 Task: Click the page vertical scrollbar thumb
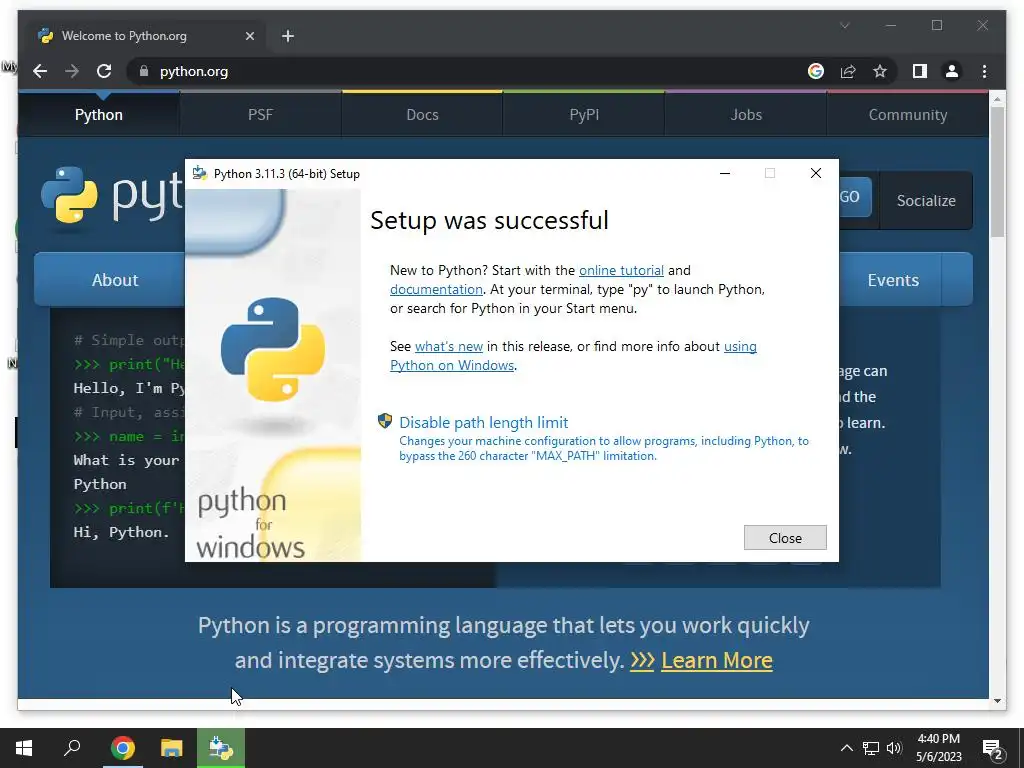pos(997,171)
